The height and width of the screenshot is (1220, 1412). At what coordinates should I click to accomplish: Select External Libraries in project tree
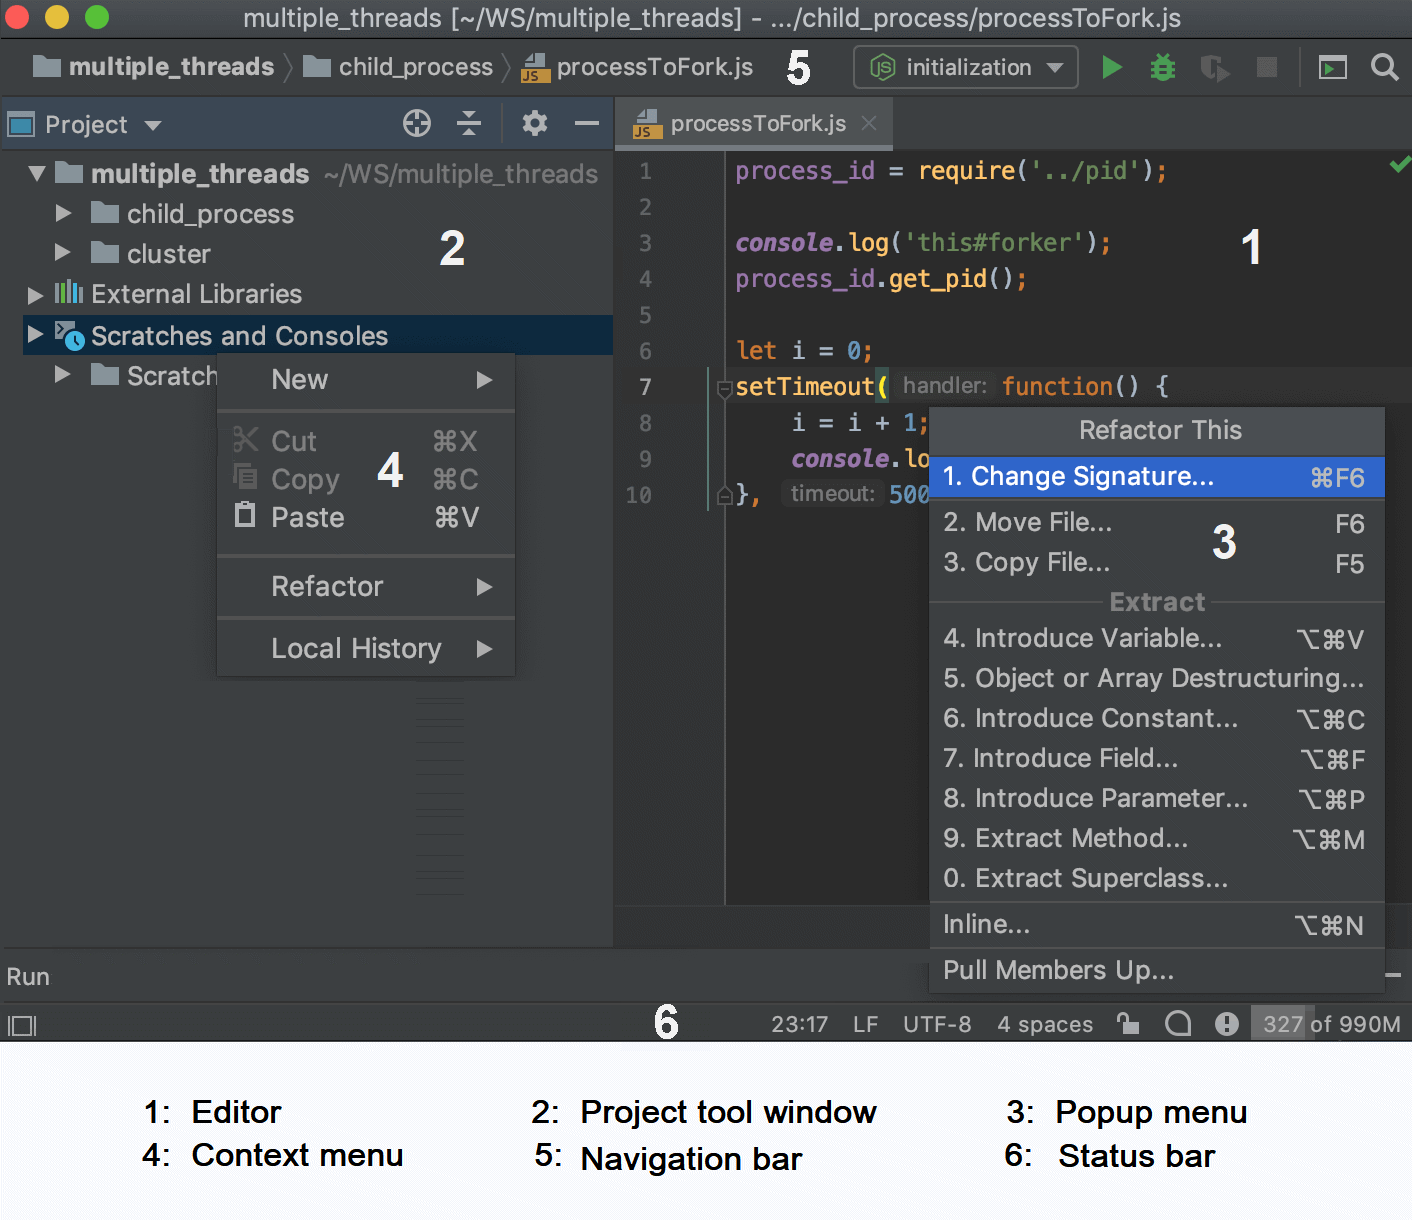click(196, 294)
